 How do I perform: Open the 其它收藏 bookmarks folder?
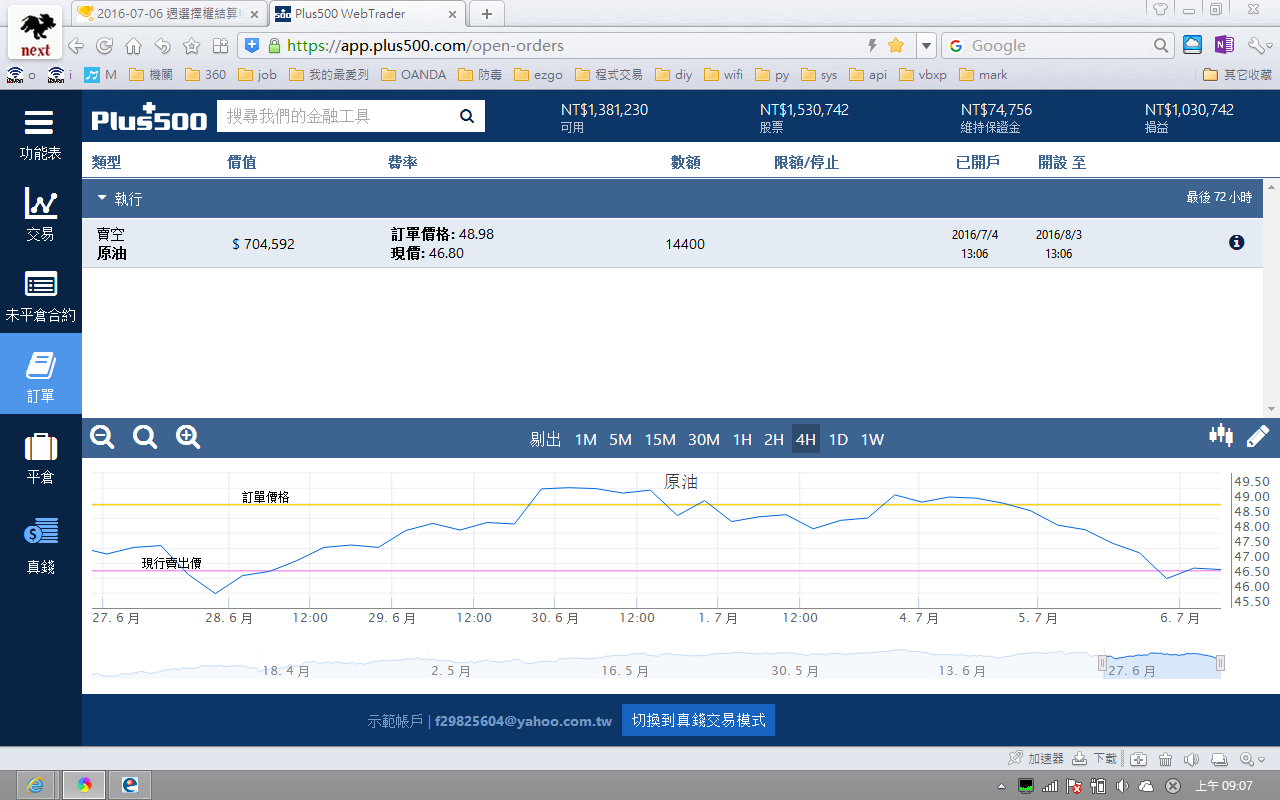[x=1238, y=75]
